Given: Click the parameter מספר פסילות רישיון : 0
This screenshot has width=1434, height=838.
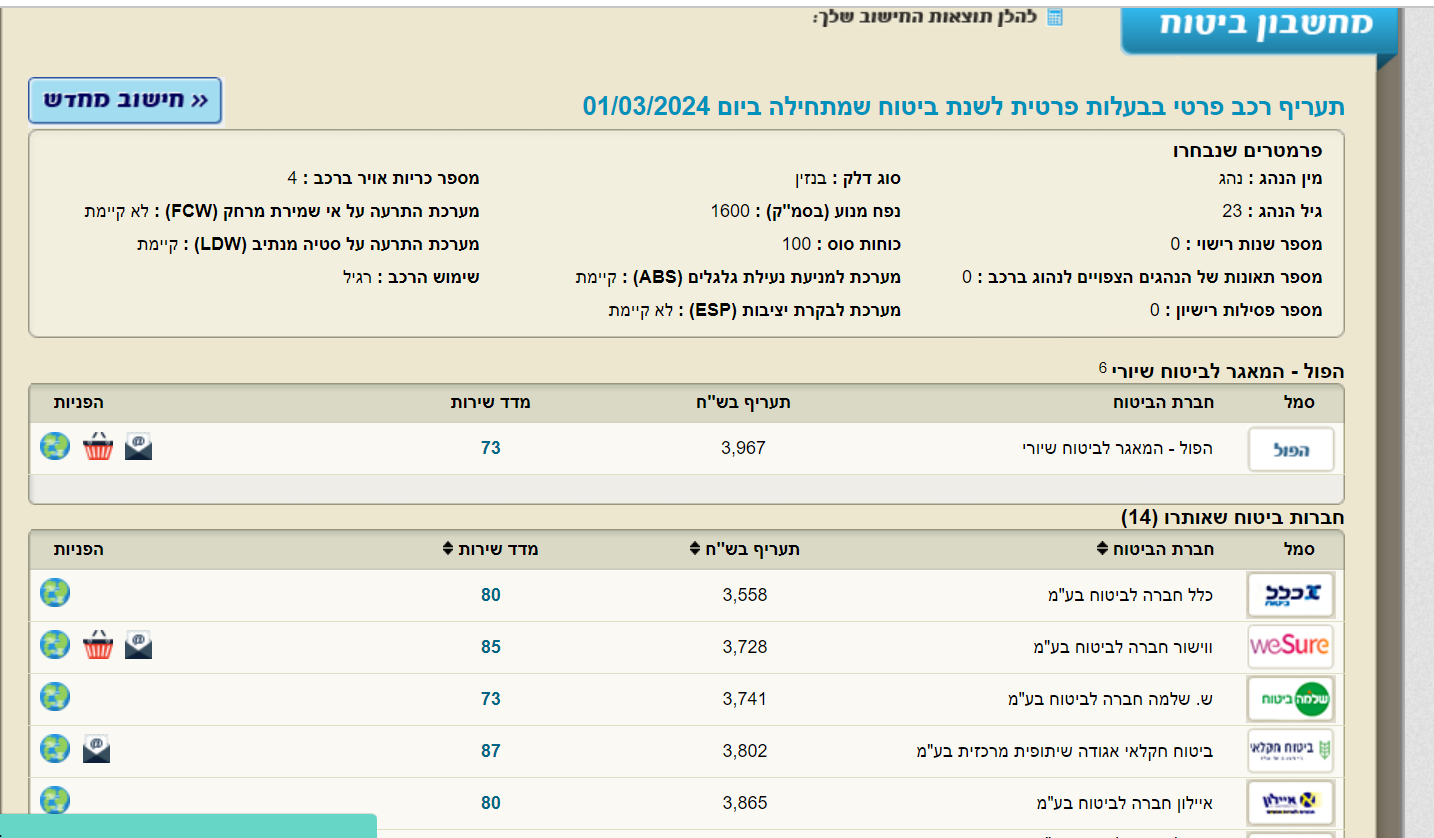Looking at the screenshot, I should click(x=1236, y=310).
